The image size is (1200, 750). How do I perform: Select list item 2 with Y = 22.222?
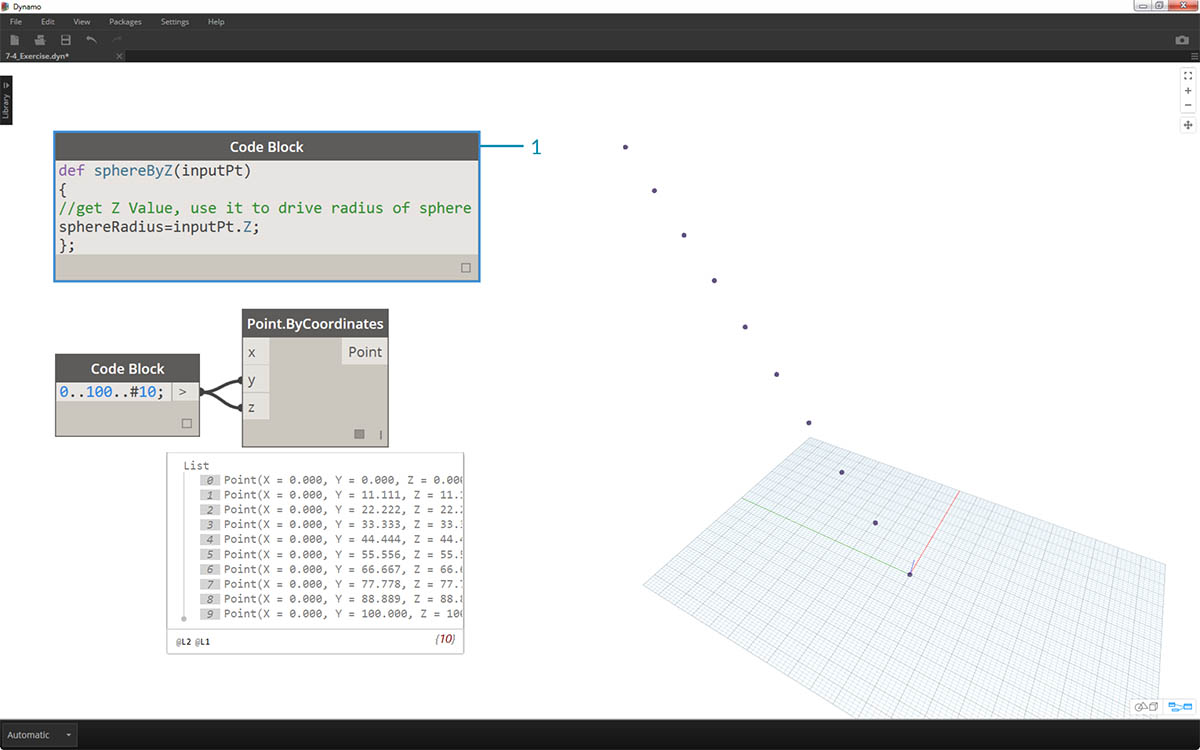[331, 510]
